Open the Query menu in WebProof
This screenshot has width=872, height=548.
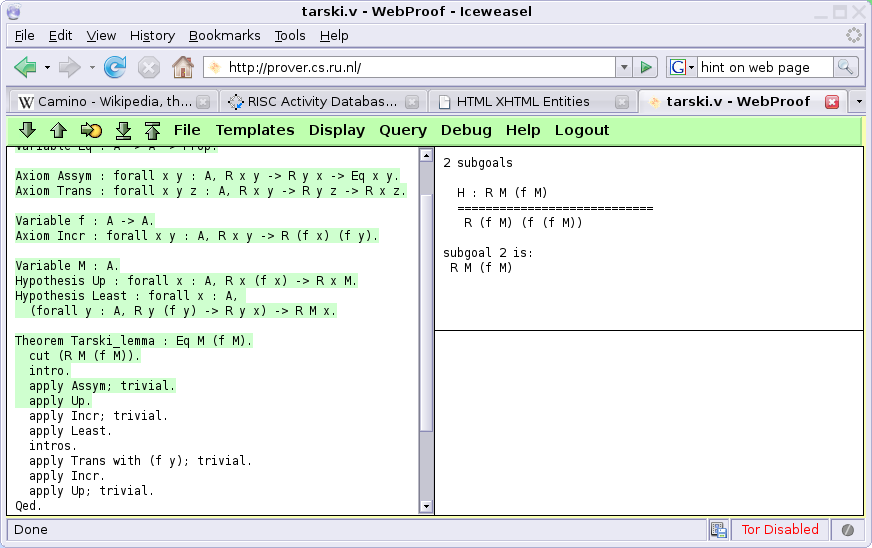(403, 130)
